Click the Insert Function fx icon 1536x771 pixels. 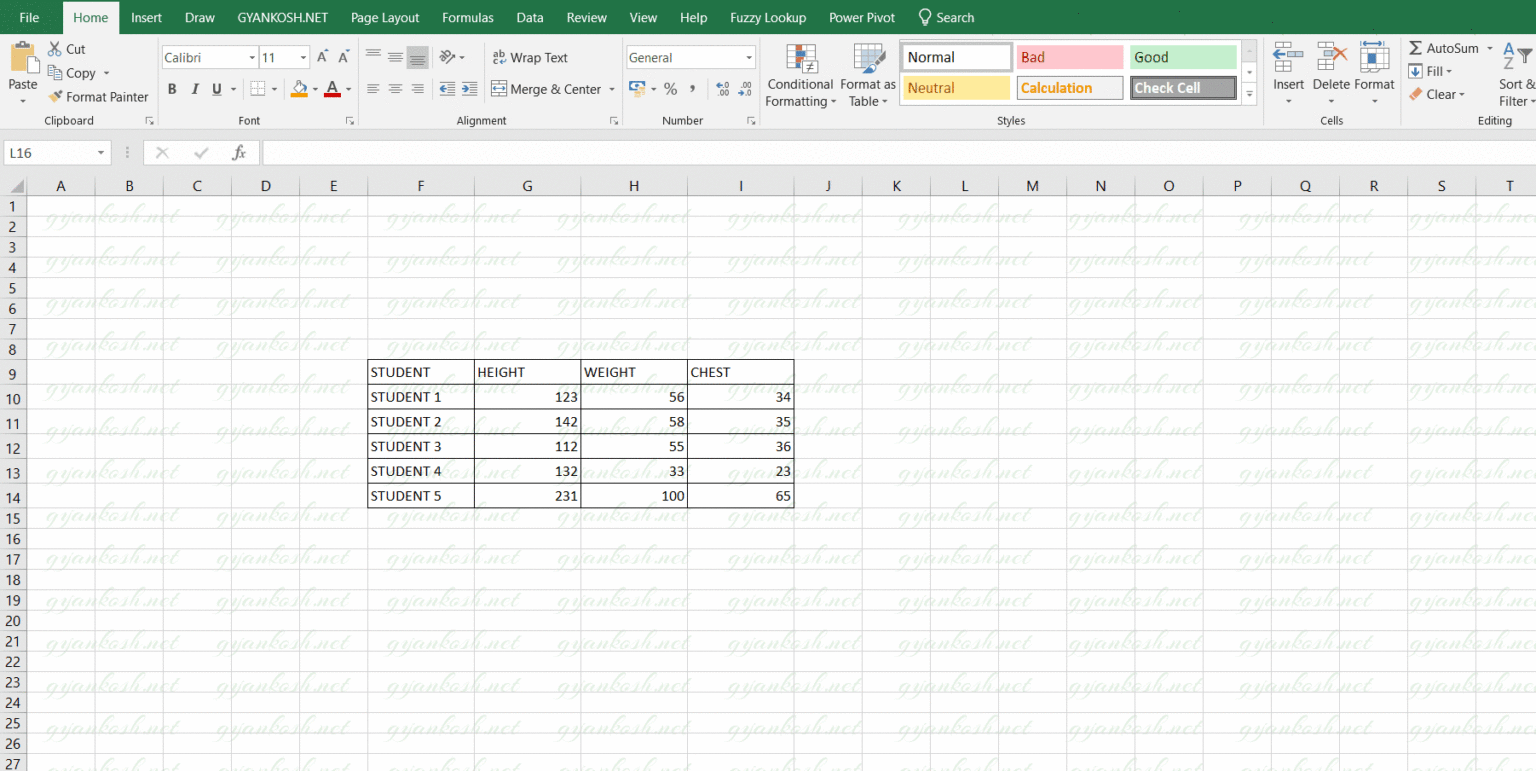click(x=239, y=153)
